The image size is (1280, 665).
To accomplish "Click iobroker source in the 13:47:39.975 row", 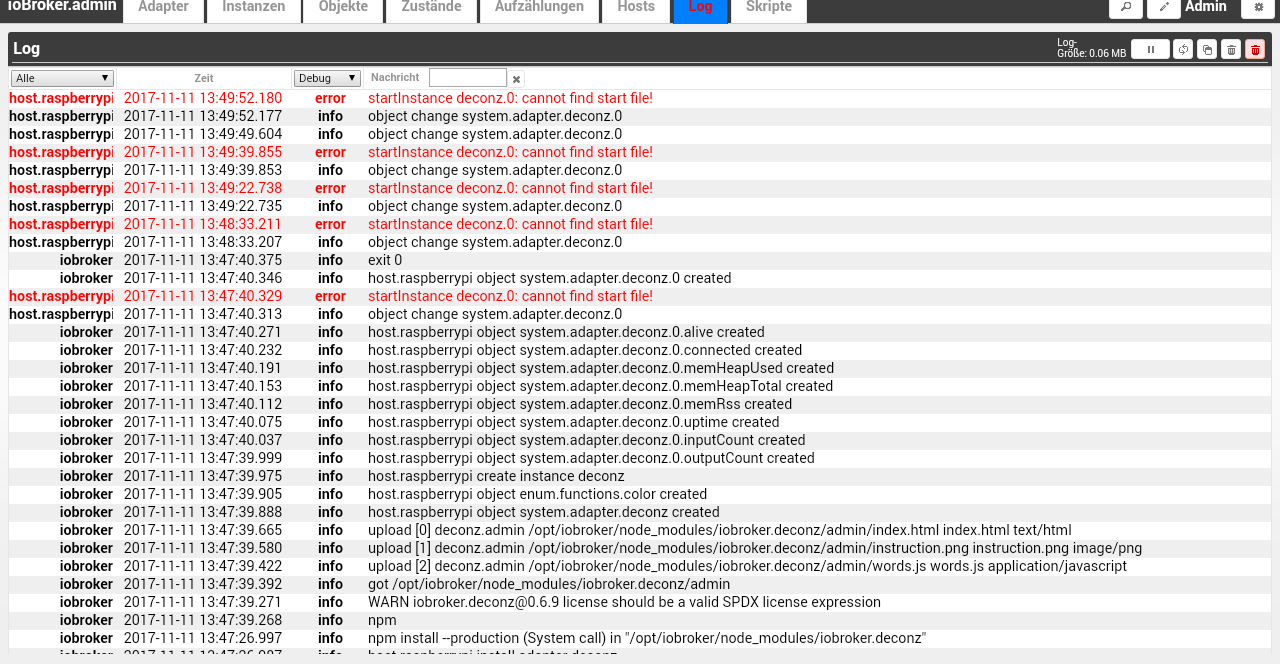I will click(x=86, y=476).
